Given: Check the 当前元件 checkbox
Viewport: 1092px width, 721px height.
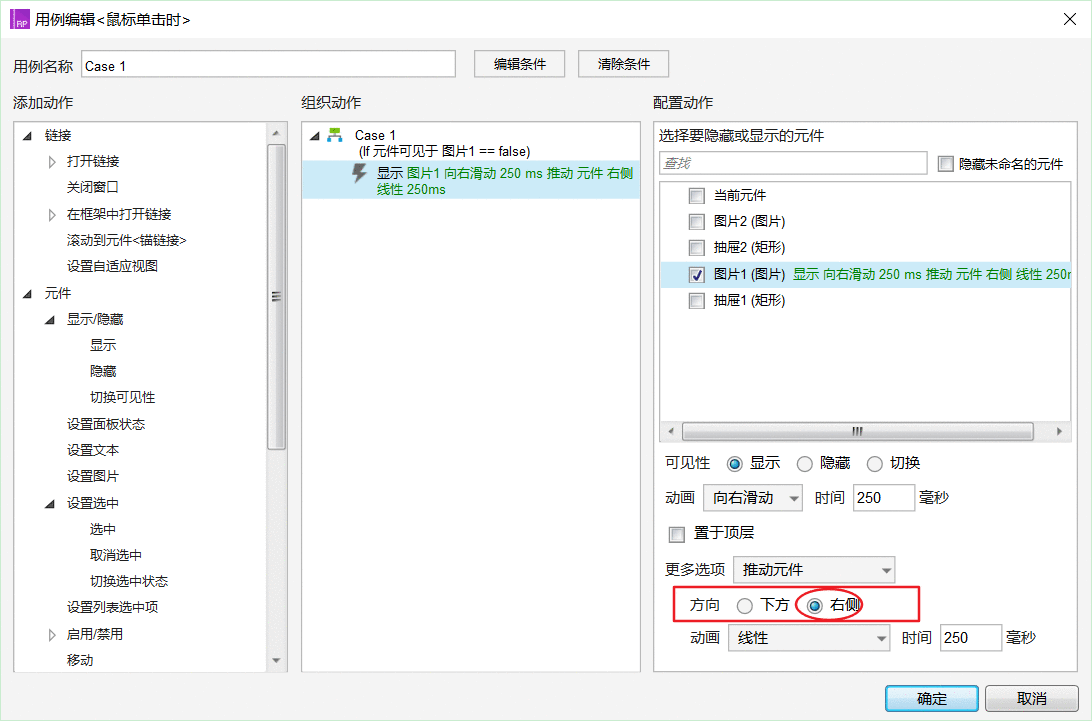Looking at the screenshot, I should pyautogui.click(x=696, y=196).
